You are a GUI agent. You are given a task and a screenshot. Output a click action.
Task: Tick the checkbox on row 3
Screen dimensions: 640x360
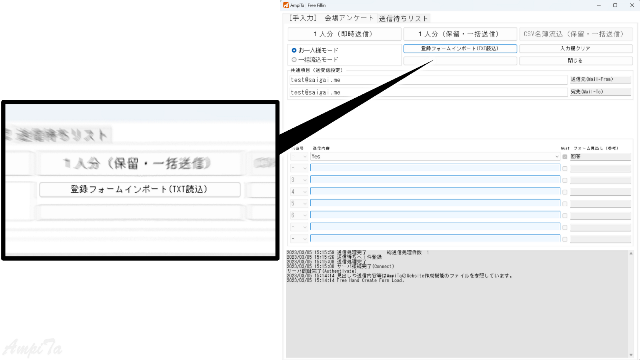point(564,180)
